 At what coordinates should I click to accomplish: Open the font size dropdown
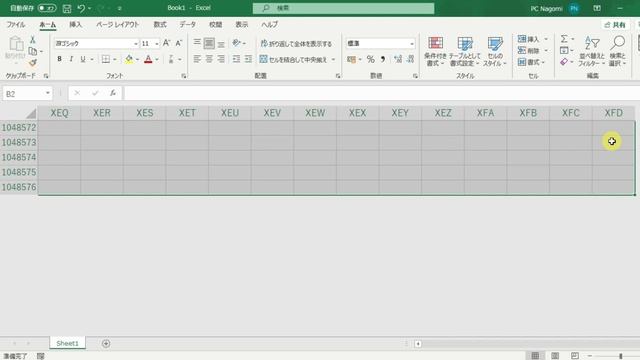[x=157, y=44]
